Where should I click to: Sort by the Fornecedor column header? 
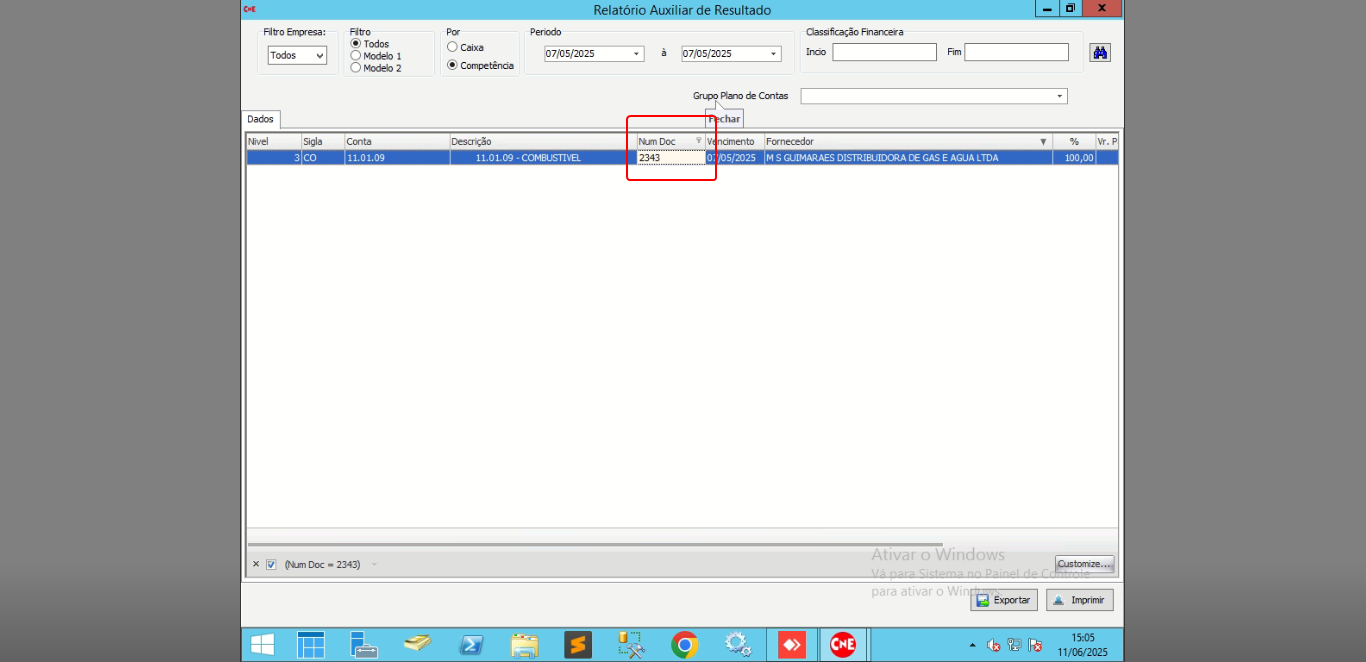900,142
